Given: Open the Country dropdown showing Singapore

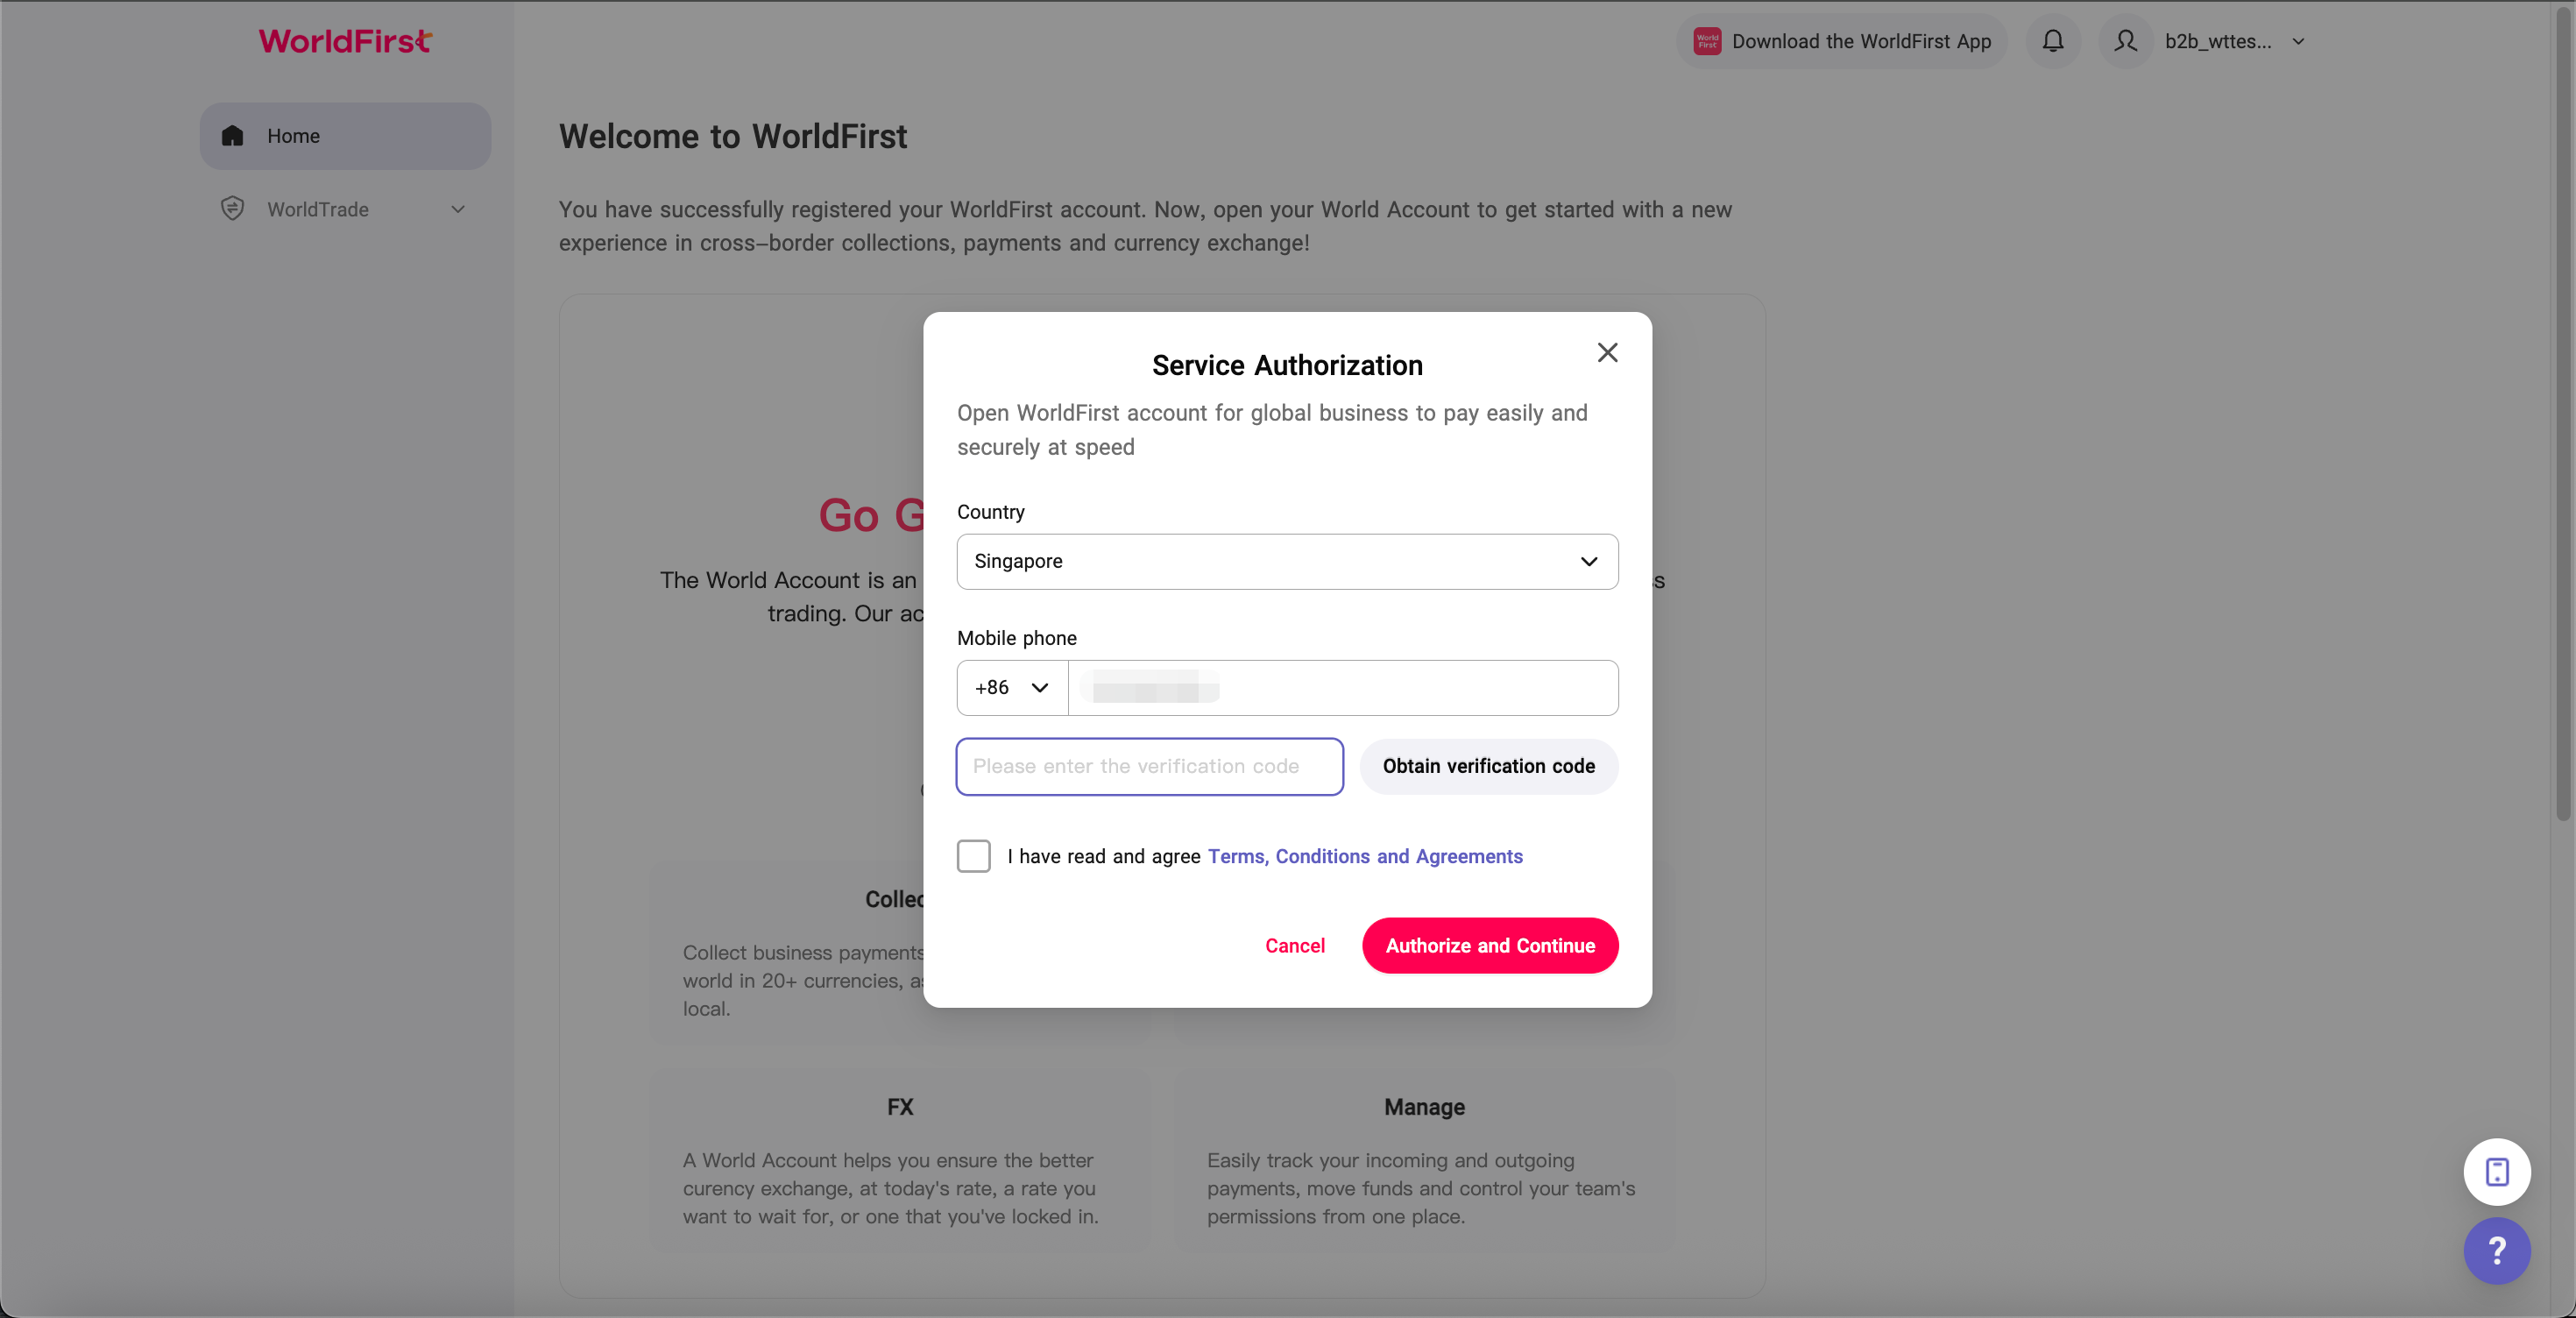Looking at the screenshot, I should pos(1287,561).
